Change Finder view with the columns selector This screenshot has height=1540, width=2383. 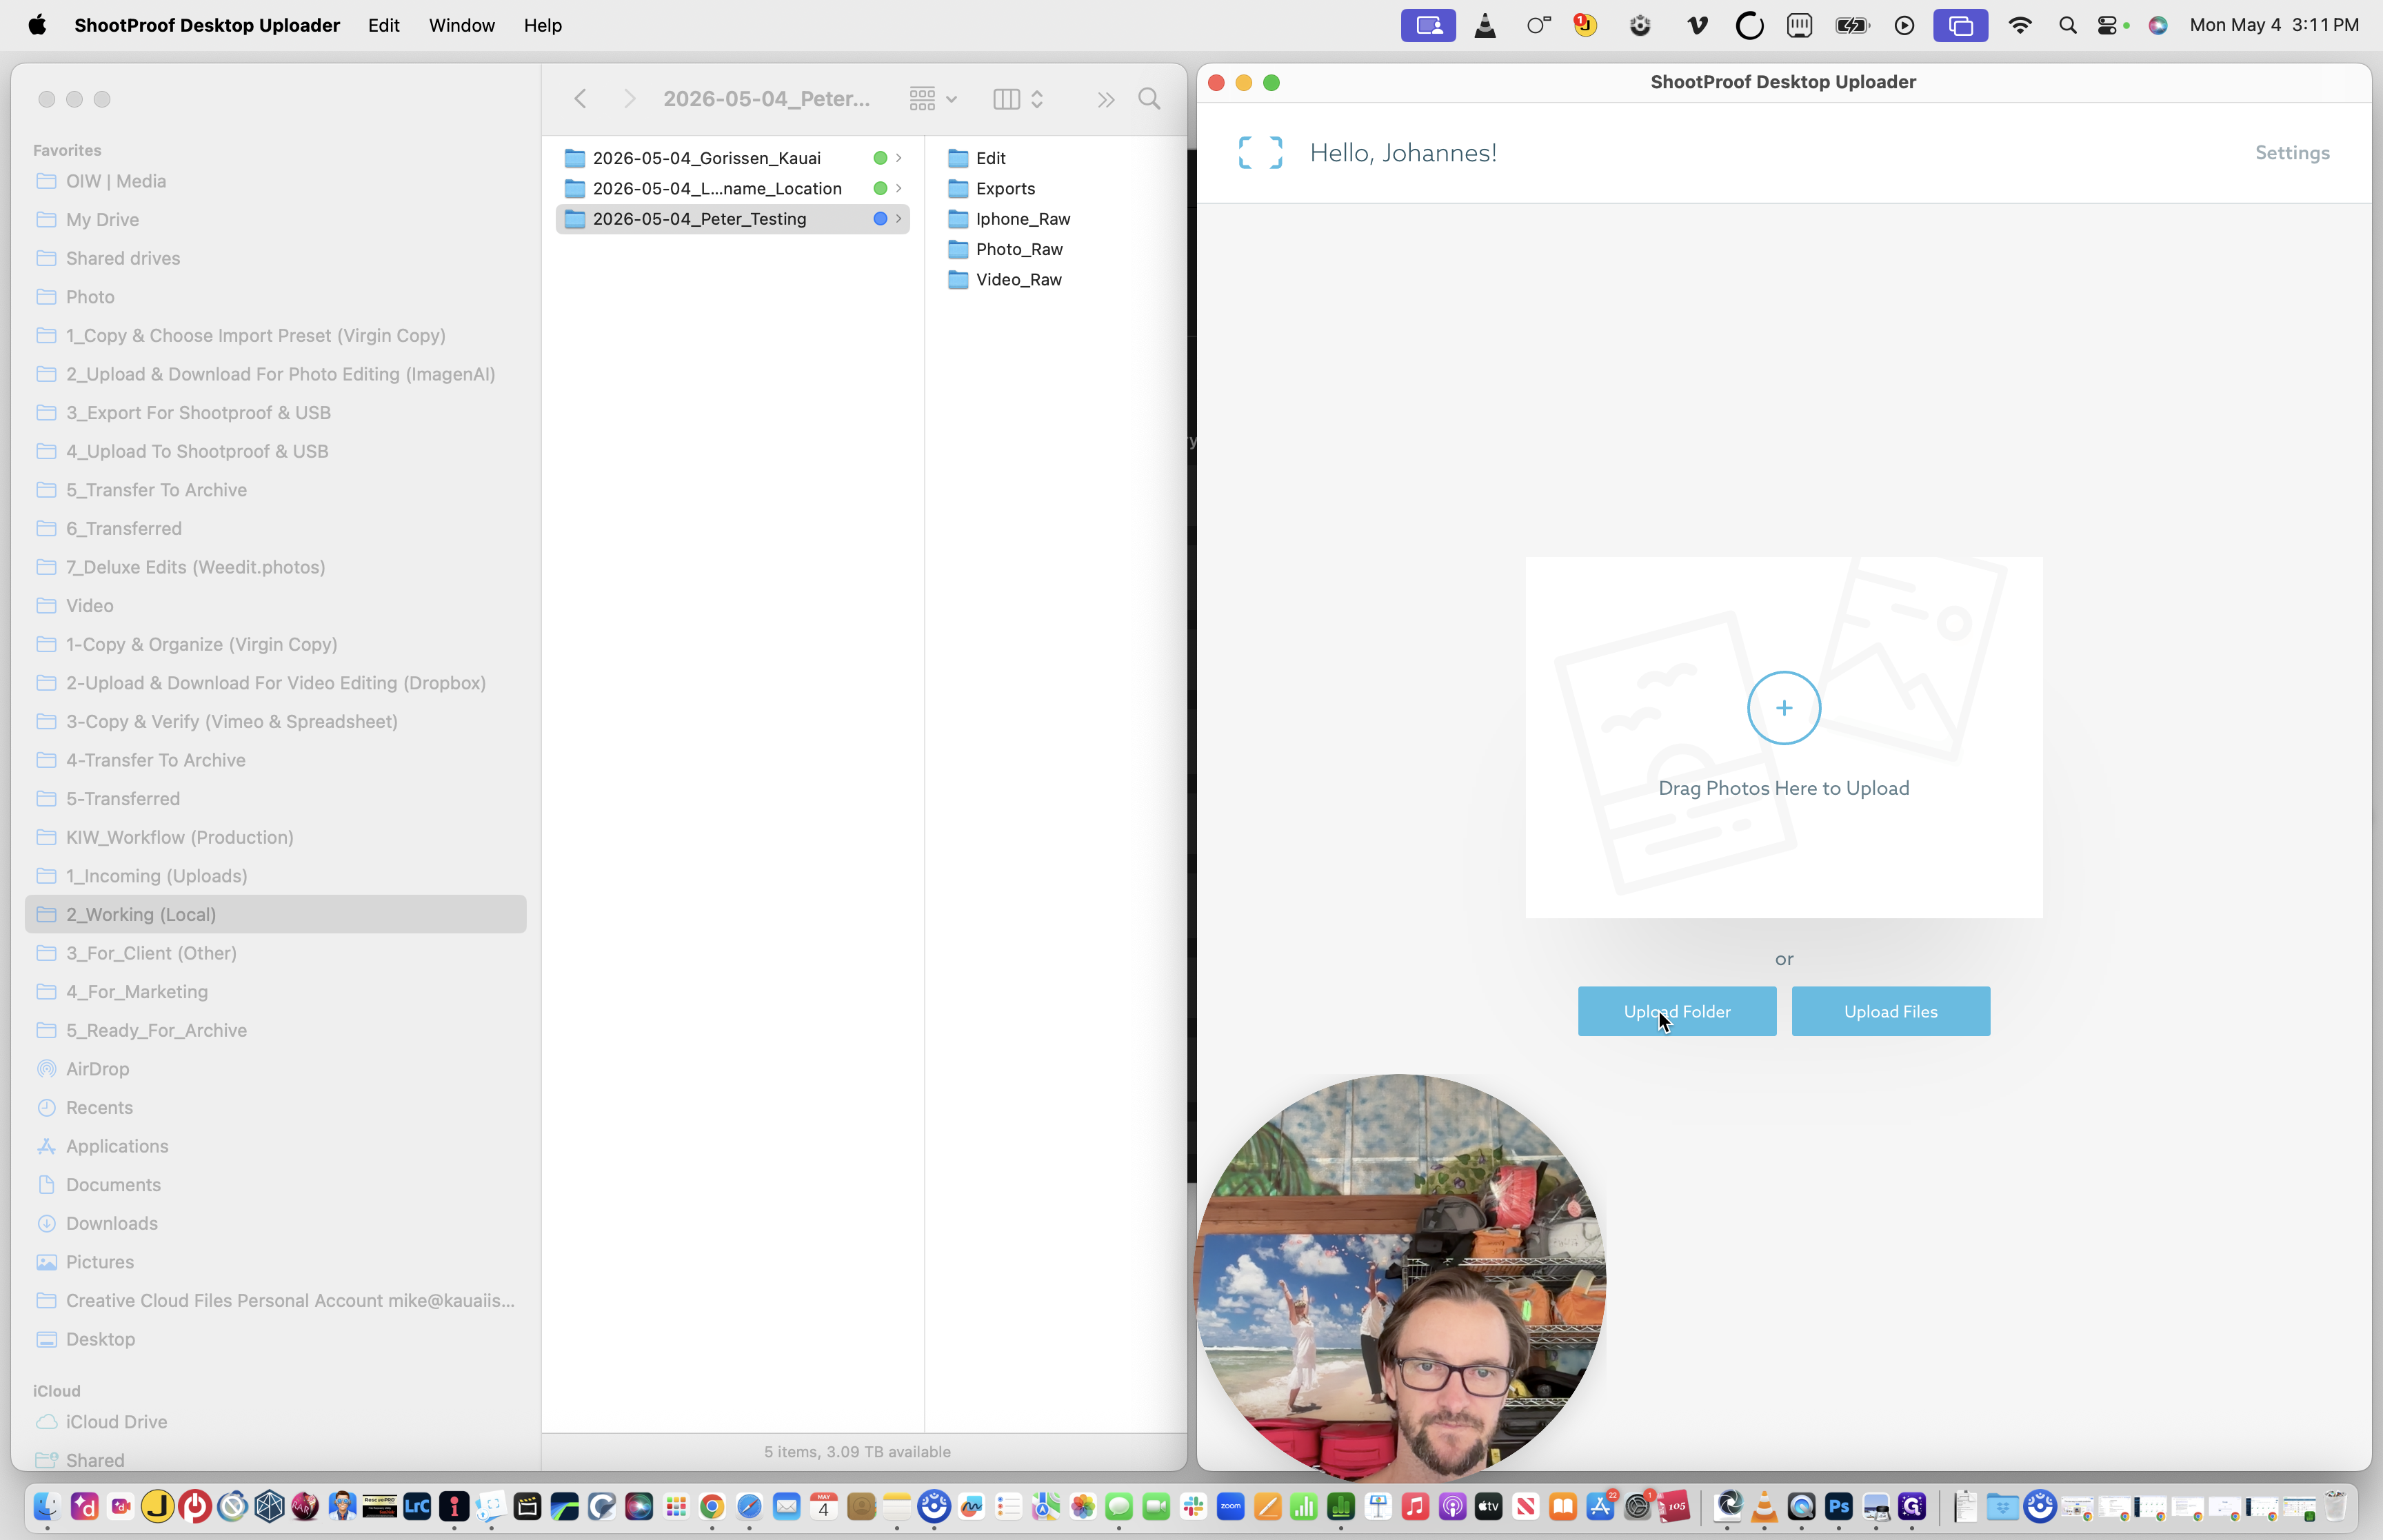click(1018, 99)
